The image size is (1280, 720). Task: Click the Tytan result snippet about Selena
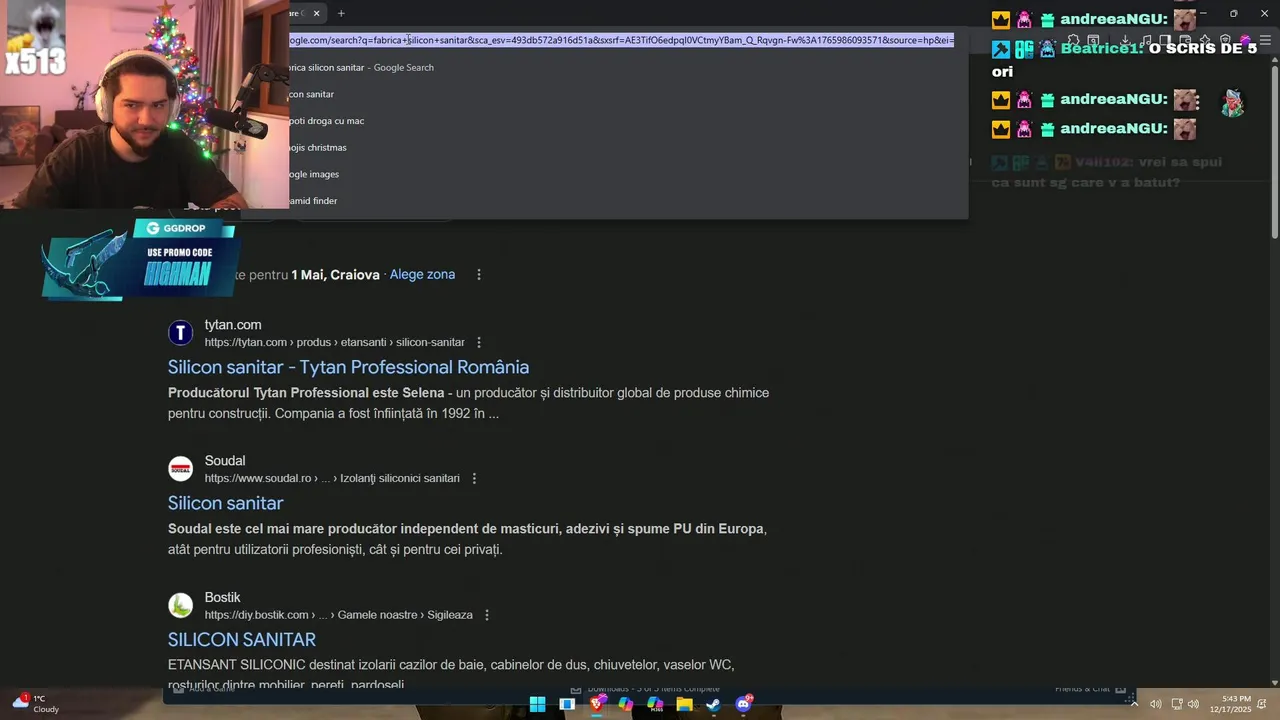(468, 403)
